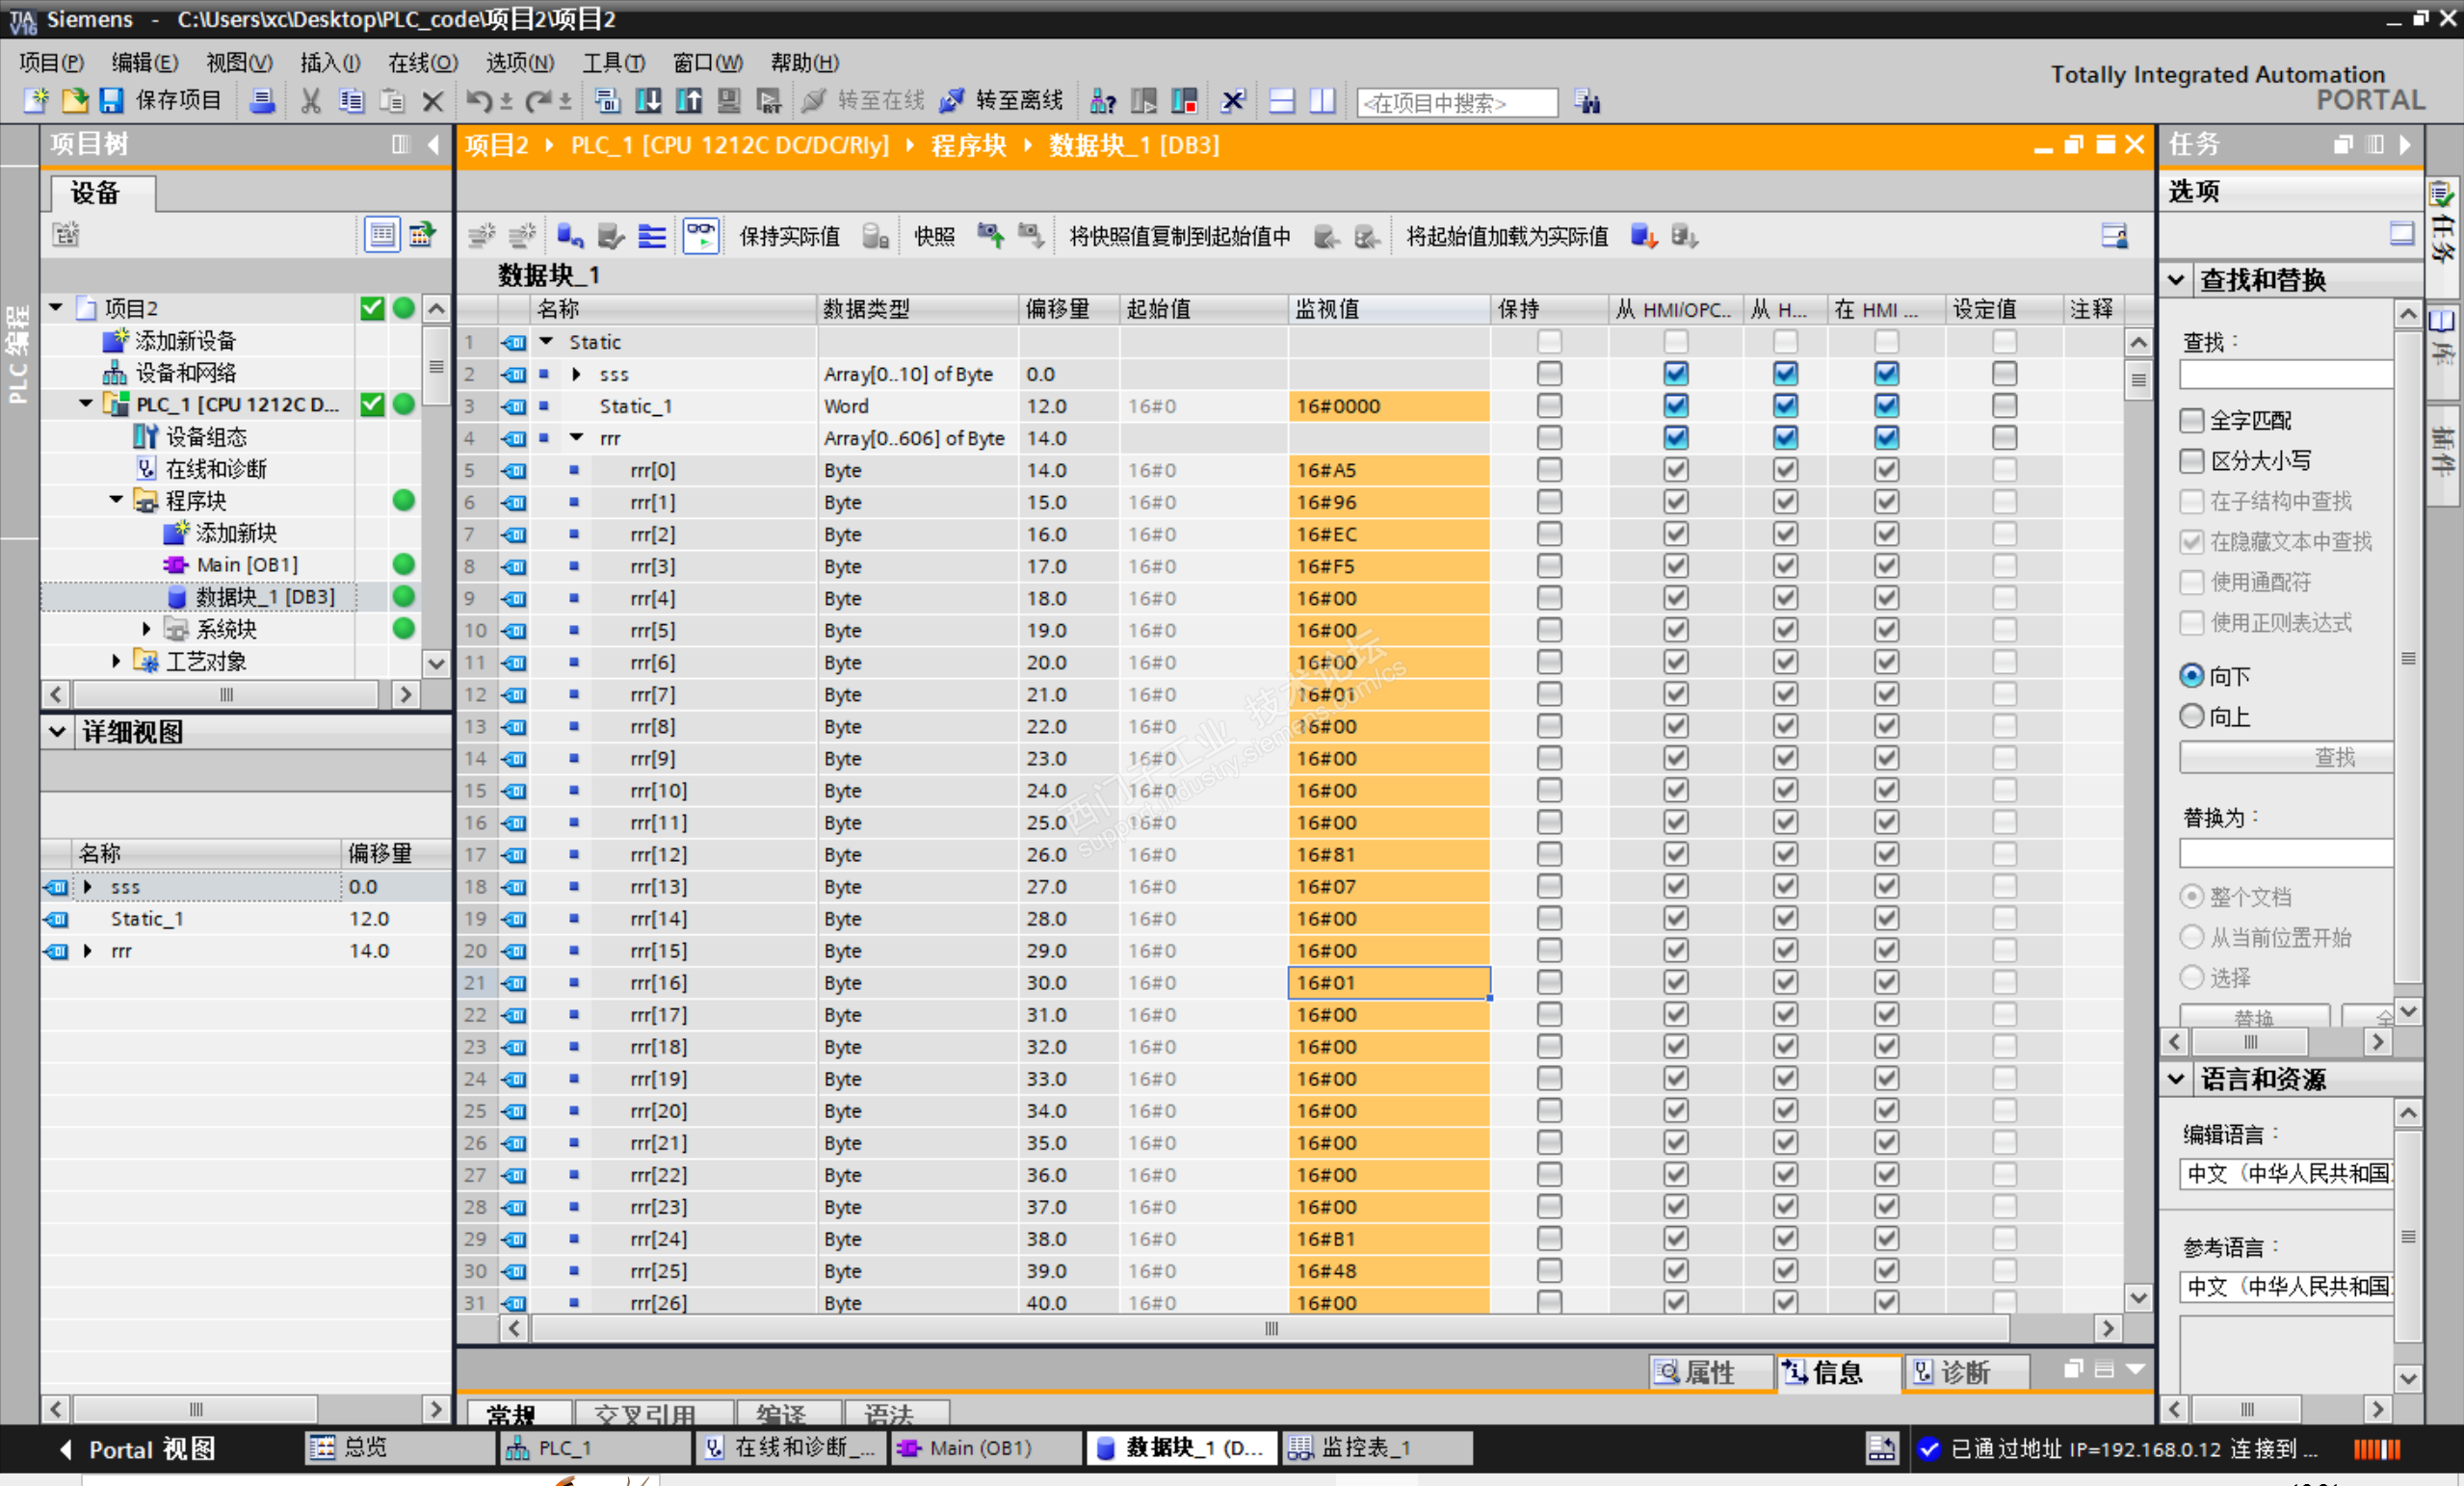The height and width of the screenshot is (1486, 2464).
Task: Collapse the rrr array row
Action: pos(577,438)
